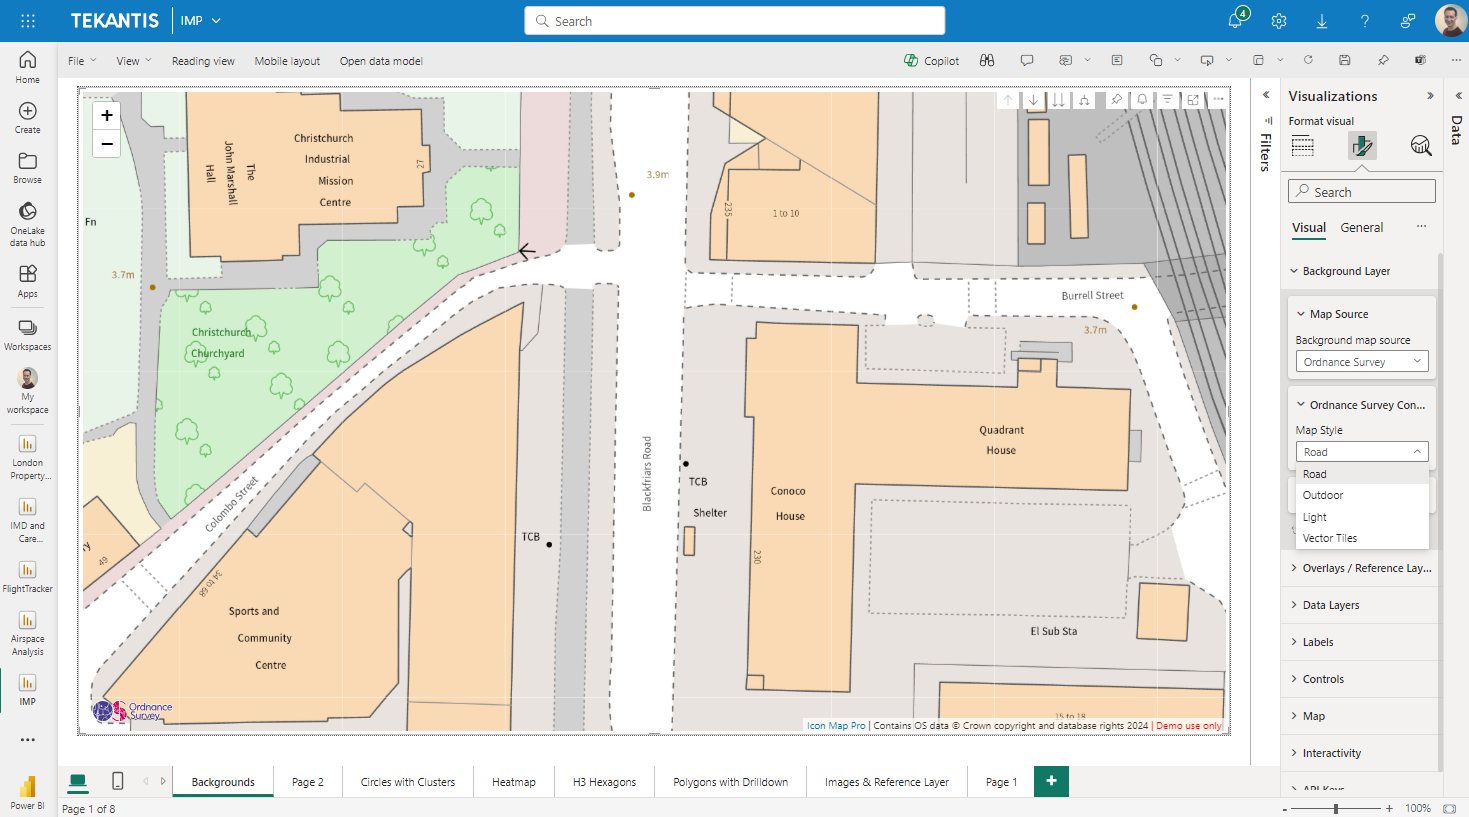
Task: Pin the map visual to a dashboard
Action: (x=1117, y=99)
